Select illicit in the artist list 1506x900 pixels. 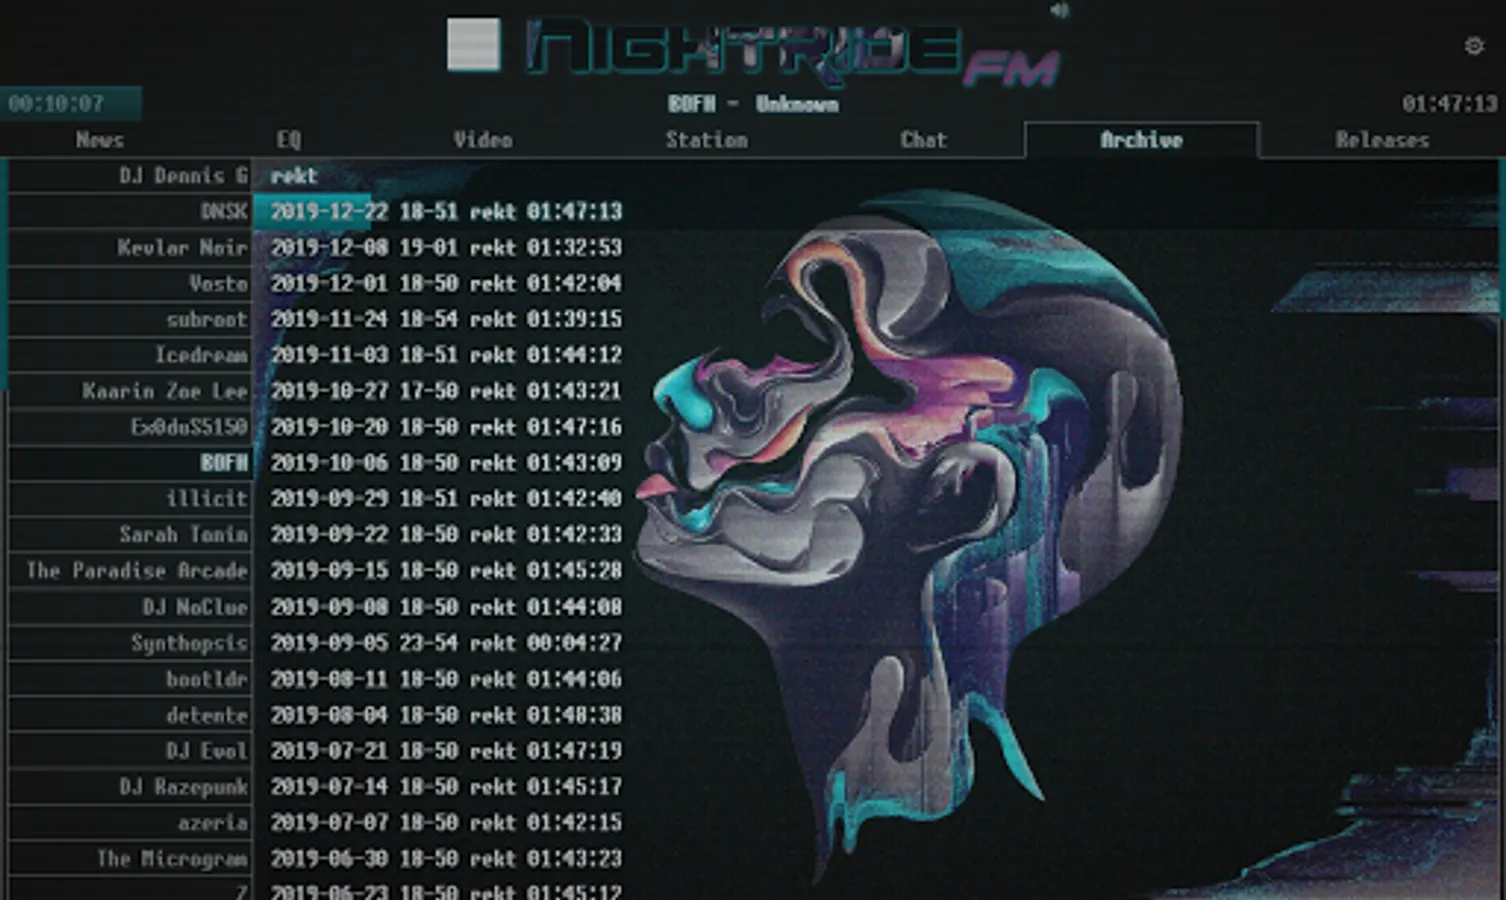pos(130,498)
